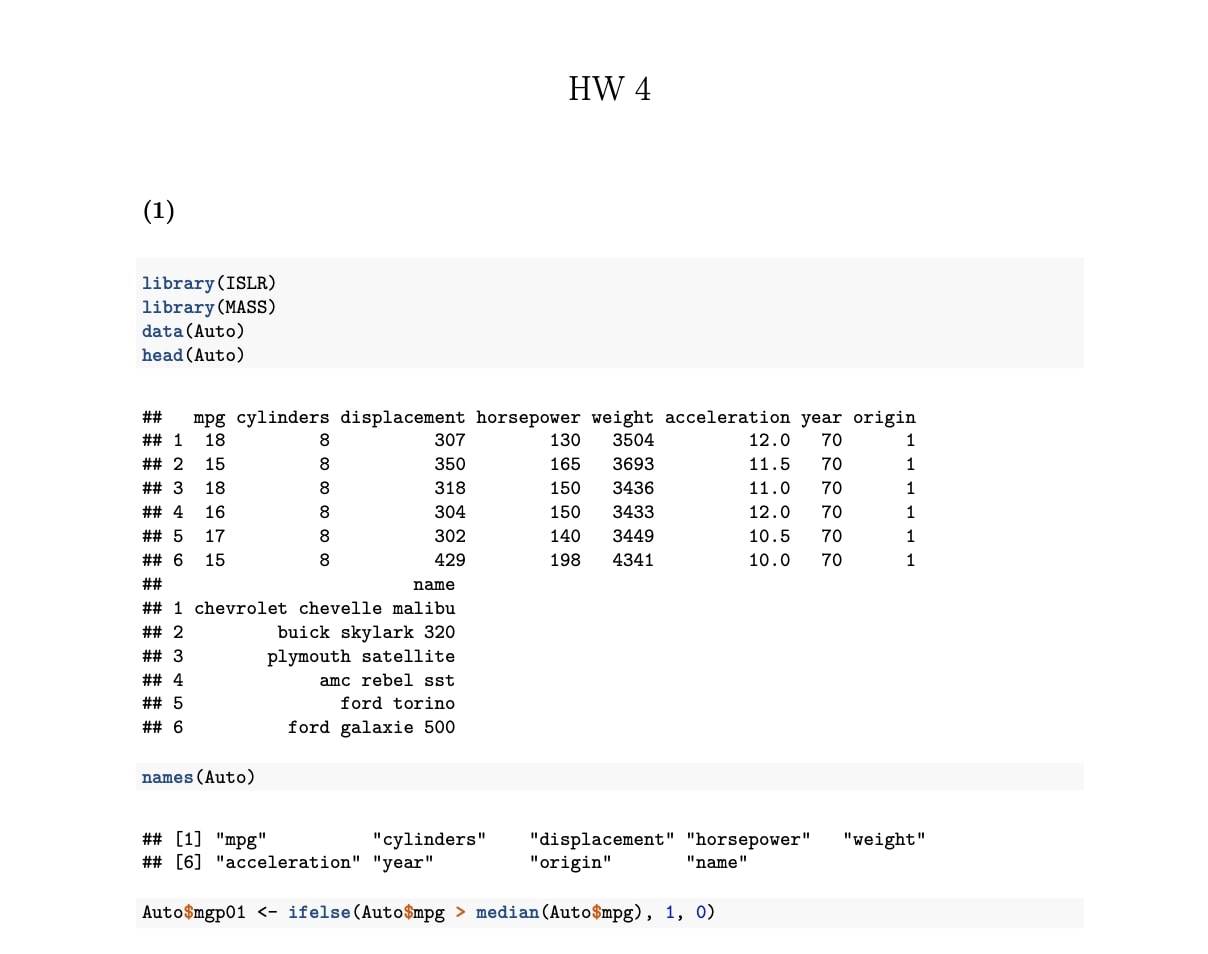Click the displacement column header in table

pyautogui.click(x=402, y=417)
